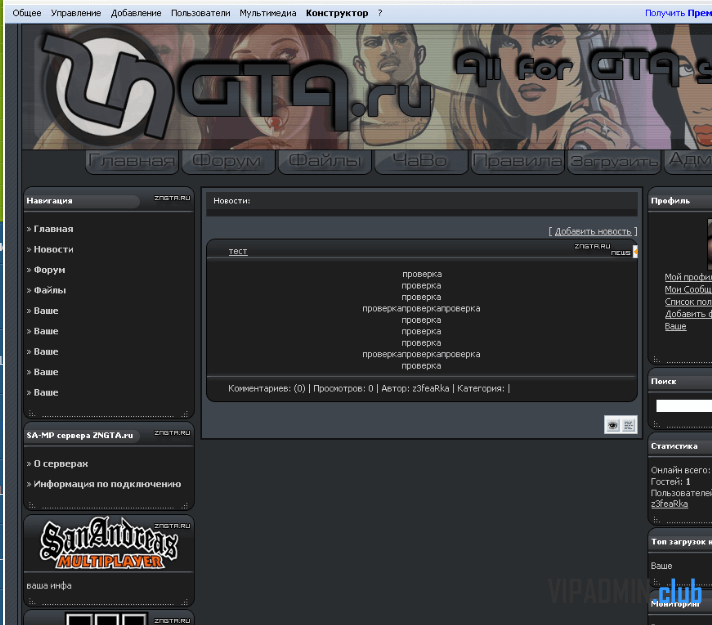This screenshot has height=625, width=712.
Task: Click z3feaRka user link in Статистика
Action: 669,504
